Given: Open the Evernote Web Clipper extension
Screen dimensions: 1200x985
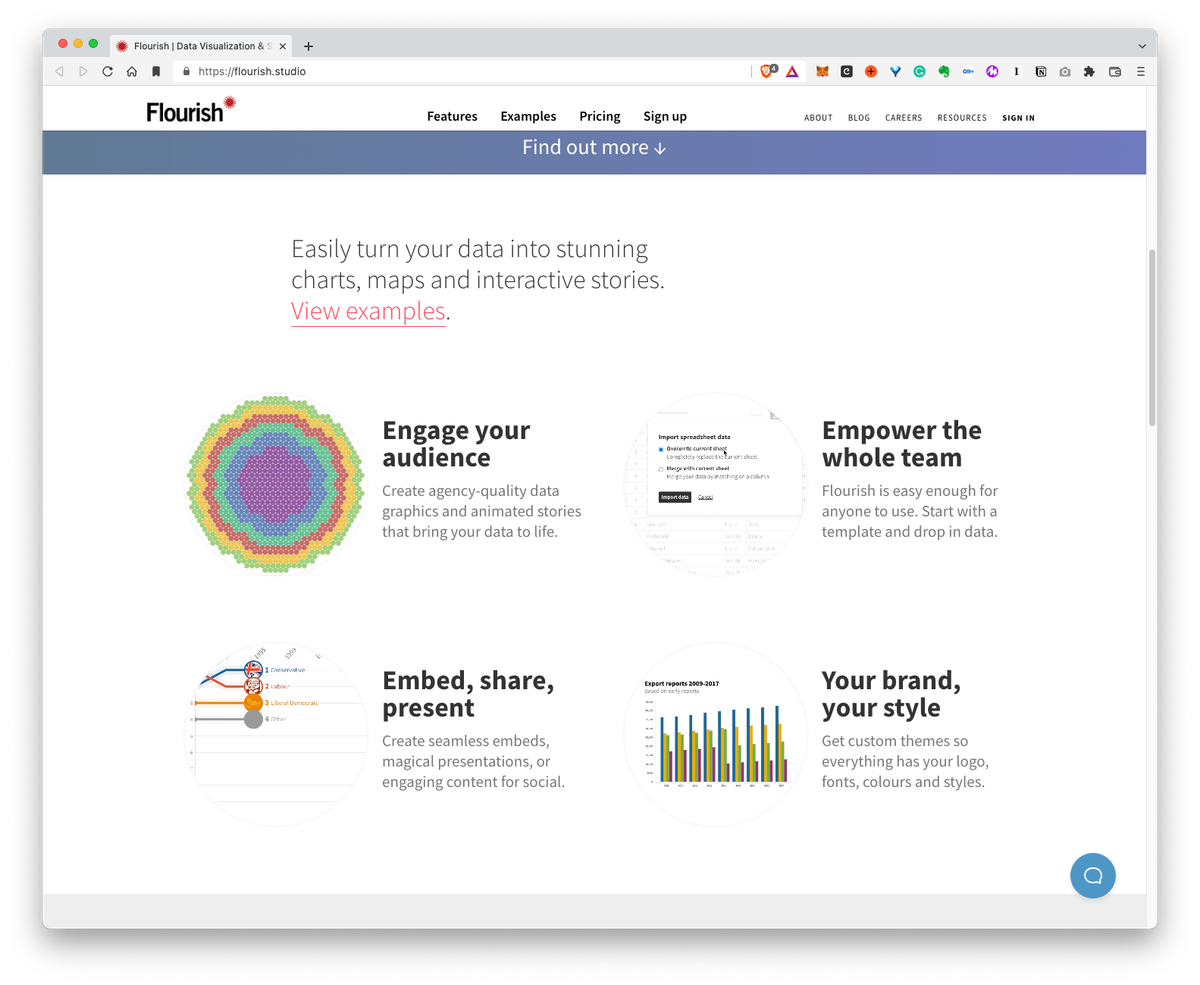Looking at the screenshot, I should 943,71.
